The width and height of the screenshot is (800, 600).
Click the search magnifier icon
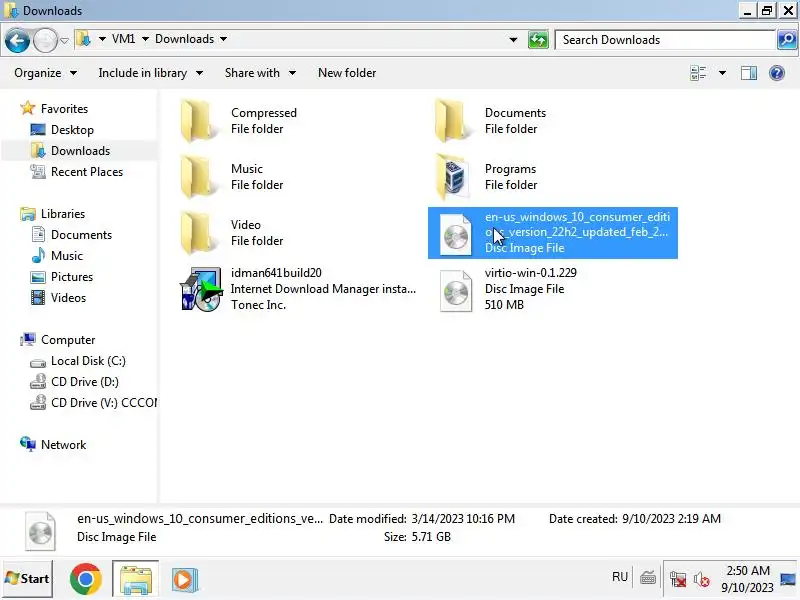787,40
